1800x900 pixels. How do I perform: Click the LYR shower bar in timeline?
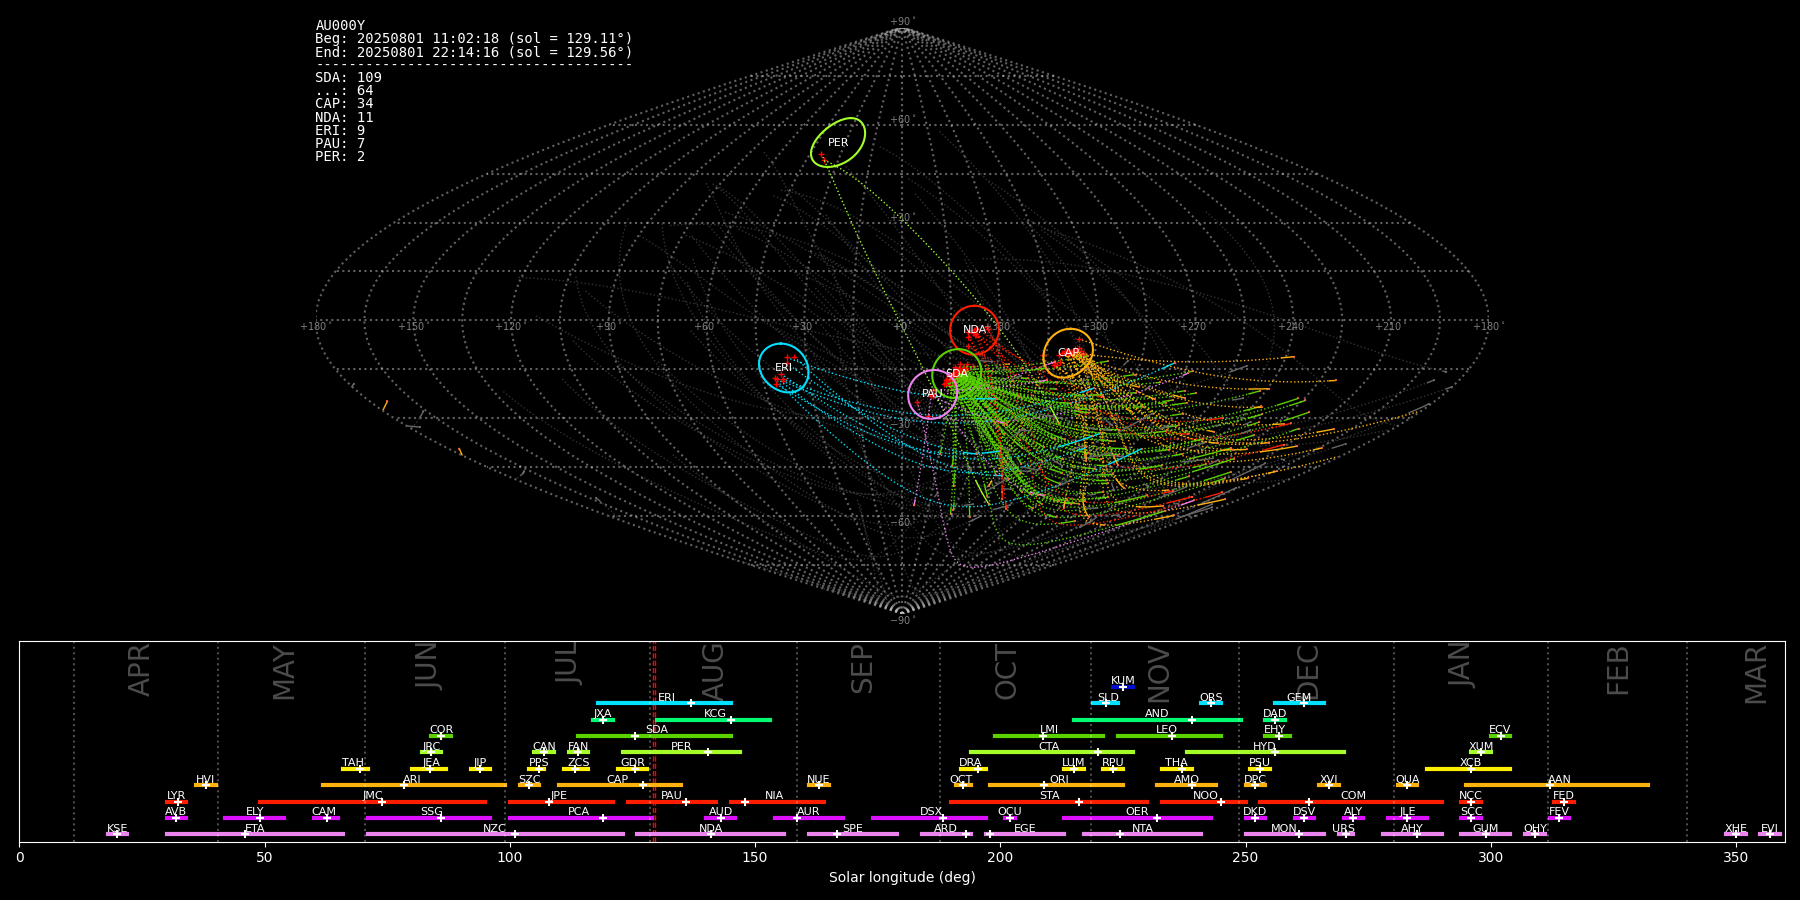coord(176,802)
